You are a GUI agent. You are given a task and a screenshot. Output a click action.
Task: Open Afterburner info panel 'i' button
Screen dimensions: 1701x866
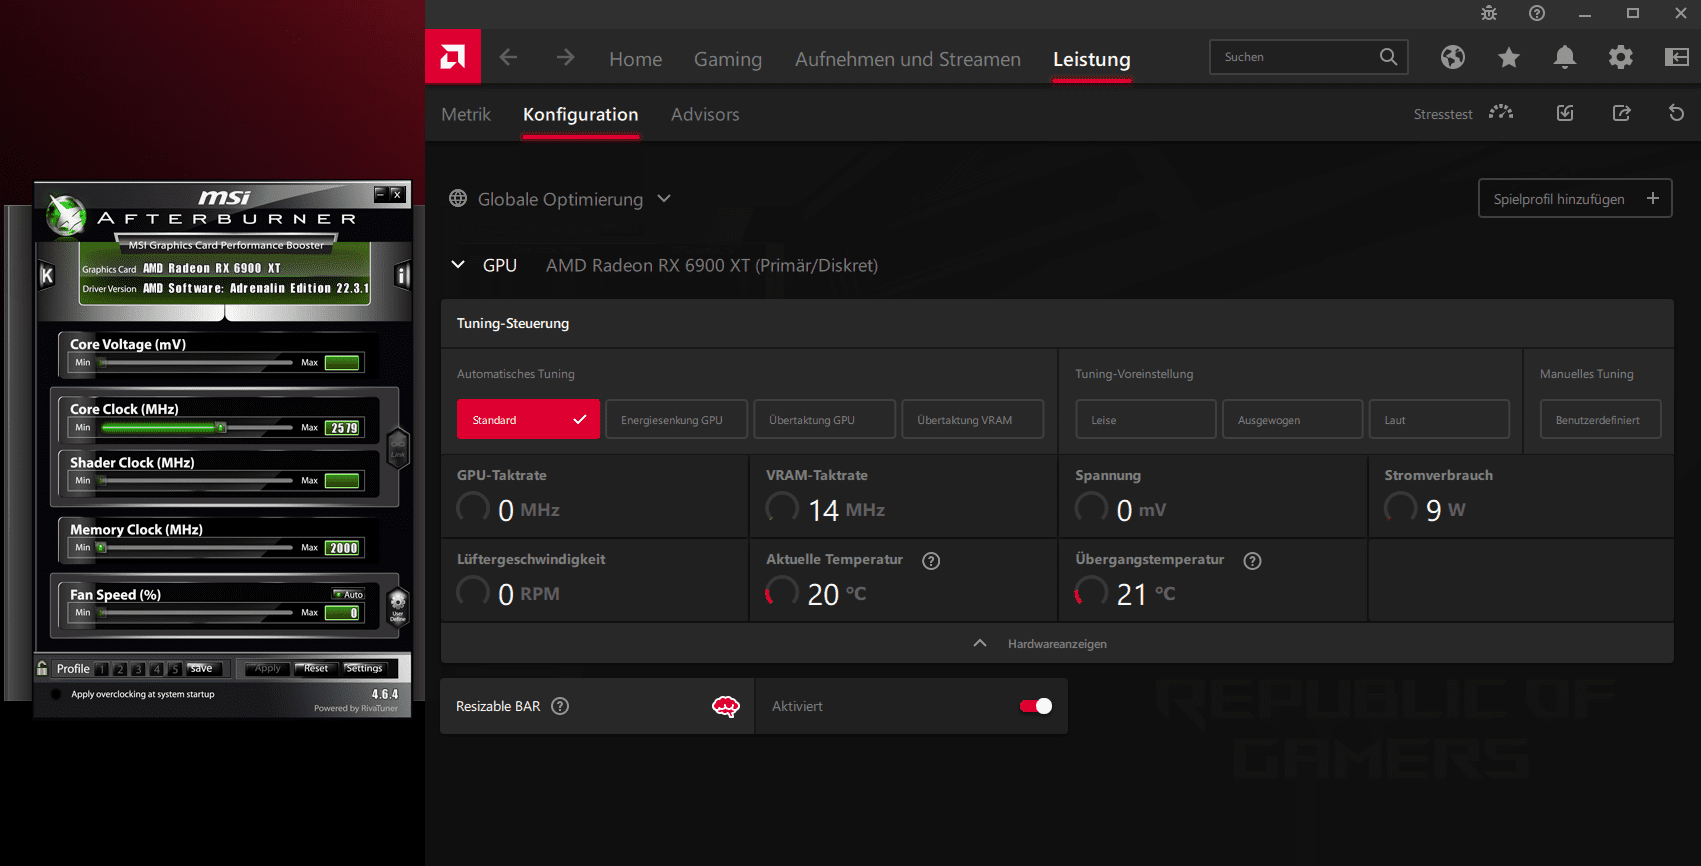[x=402, y=275]
